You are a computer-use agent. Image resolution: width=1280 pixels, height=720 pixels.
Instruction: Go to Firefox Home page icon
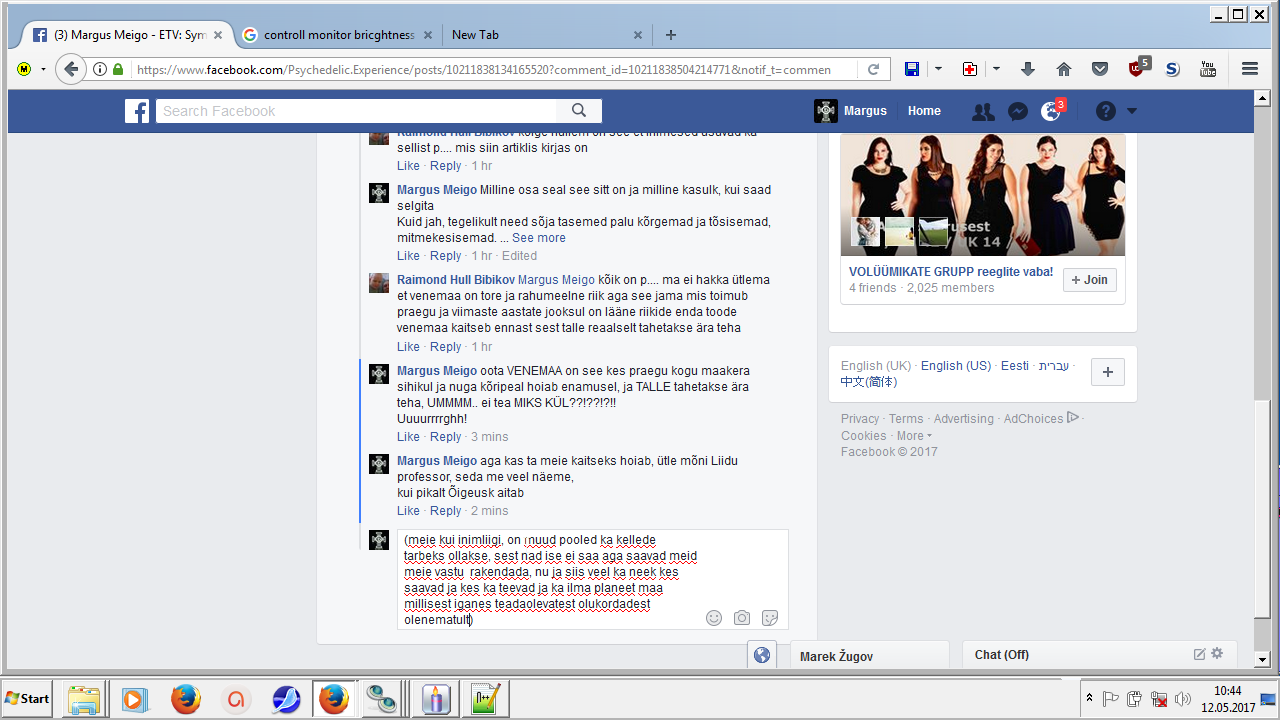pos(1064,69)
